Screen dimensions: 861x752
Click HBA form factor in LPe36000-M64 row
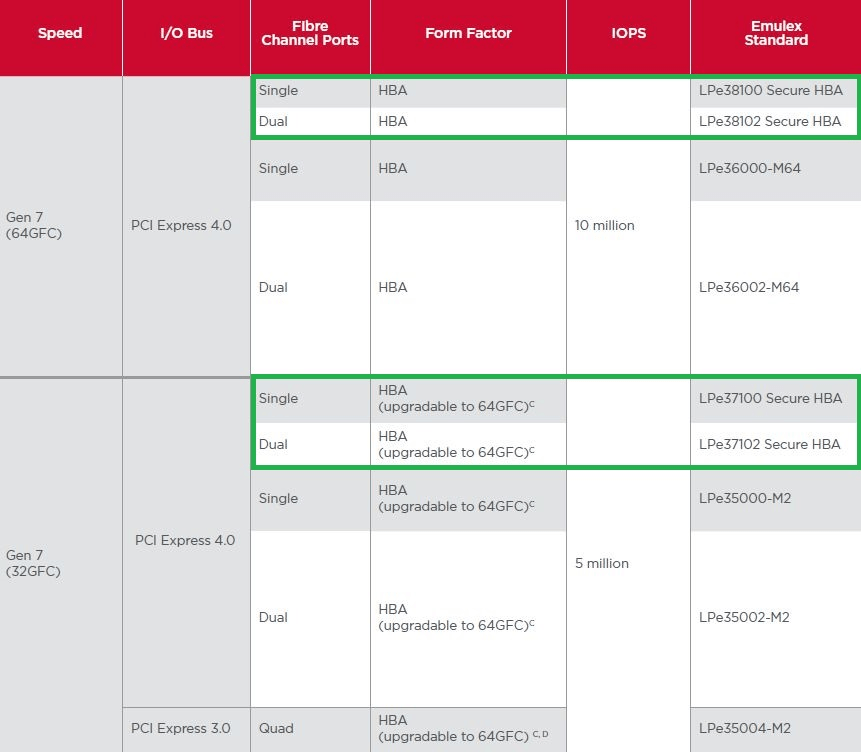[393, 168]
